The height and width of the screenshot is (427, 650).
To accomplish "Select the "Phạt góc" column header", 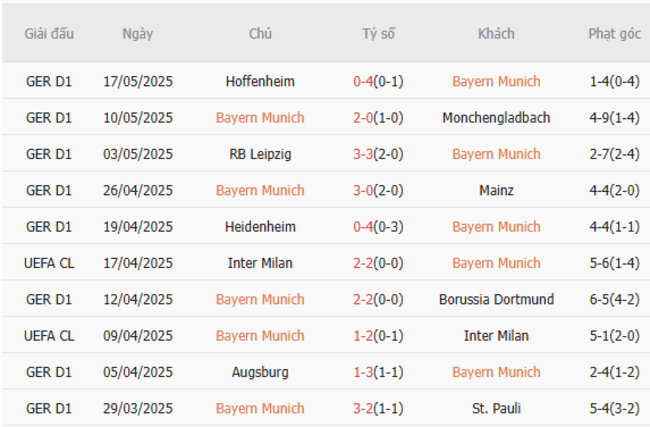I will pos(614,34).
